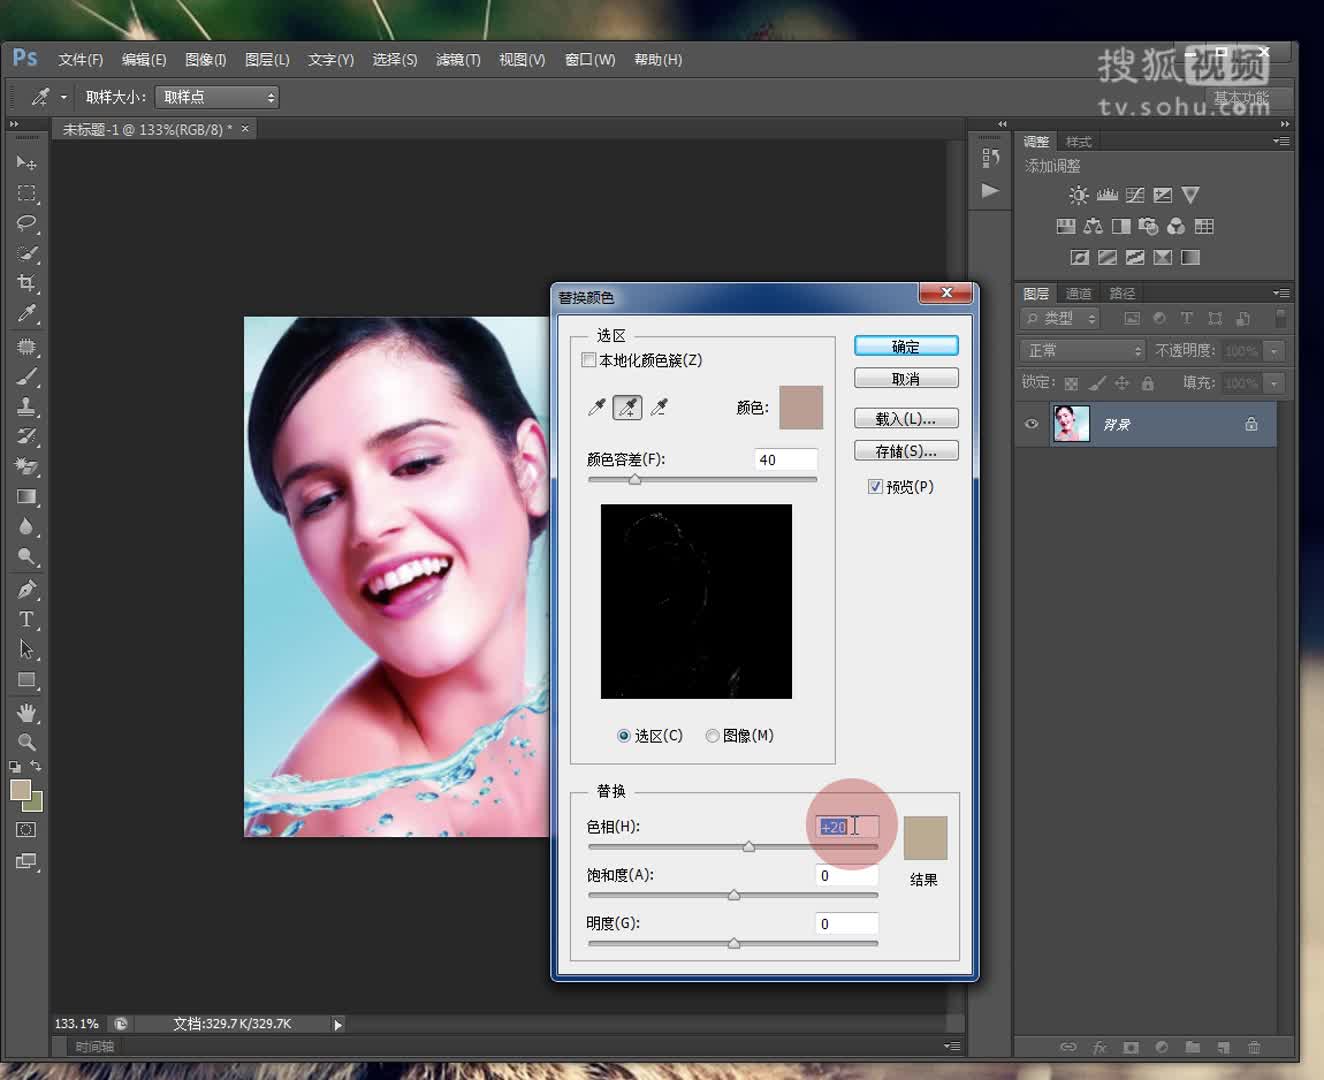
Task: Switch to the Styles tab
Action: (x=1078, y=142)
